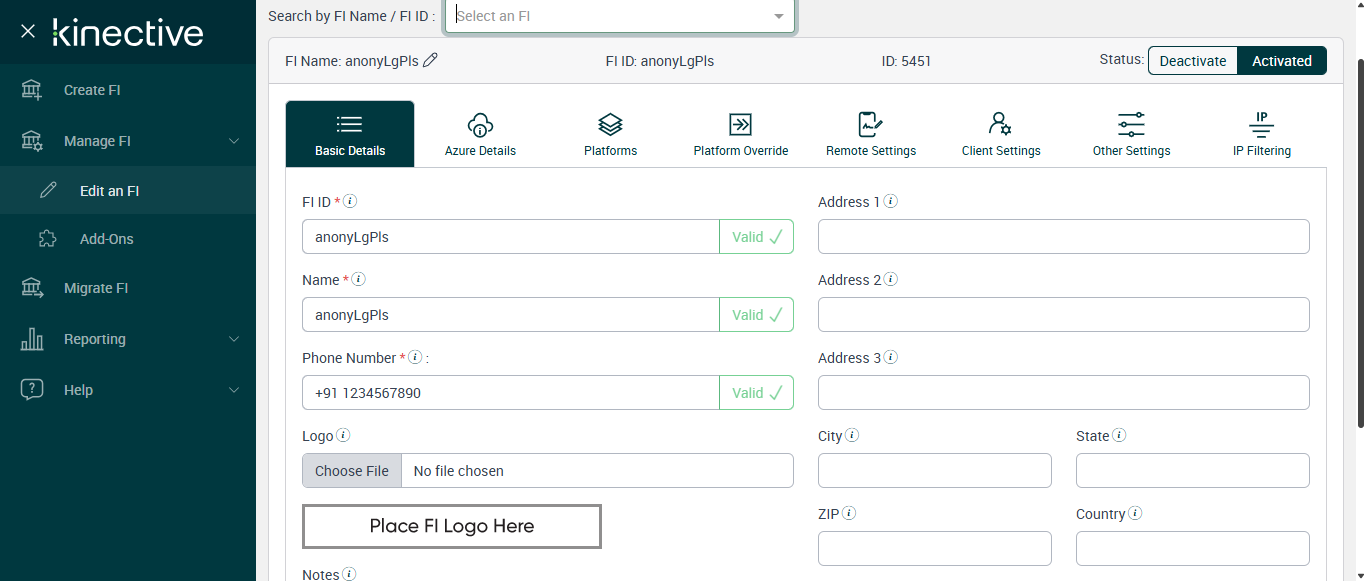Expand the Help sidebar section
This screenshot has width=1366, height=581.
click(x=234, y=390)
